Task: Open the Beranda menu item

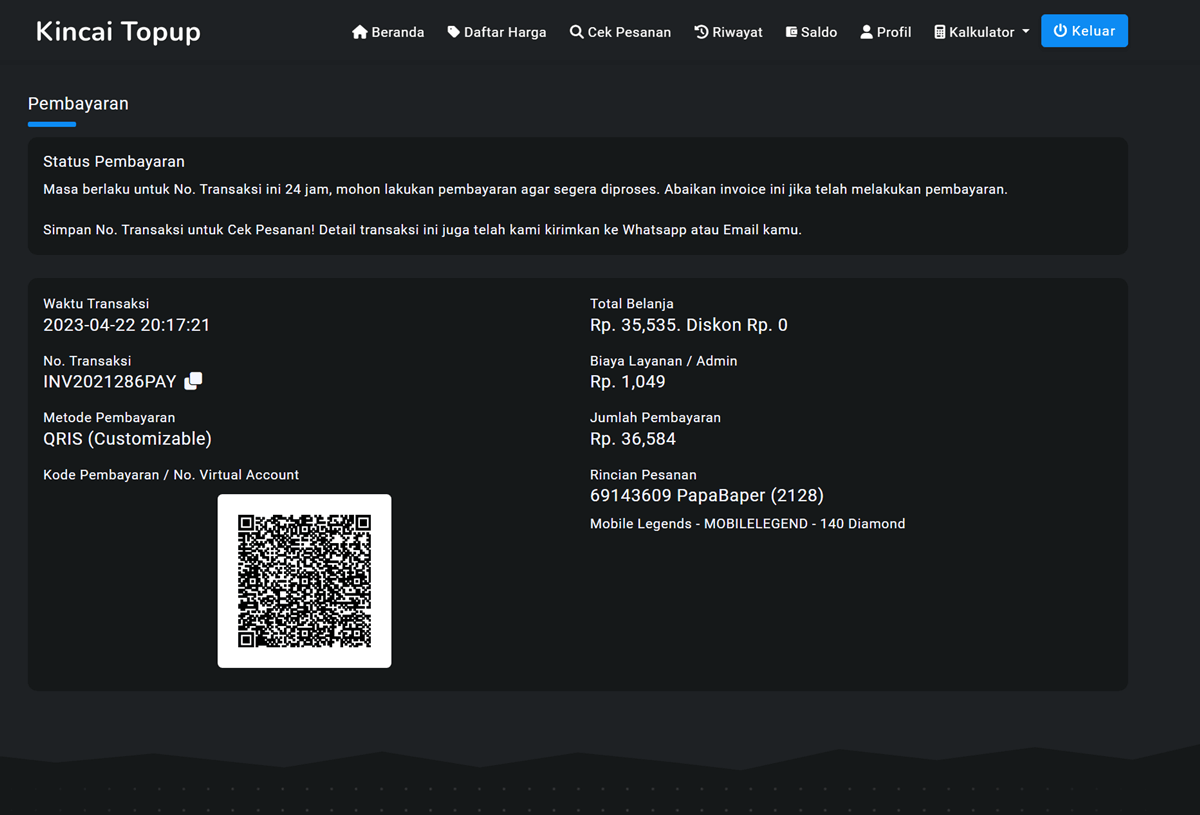Action: 388,32
